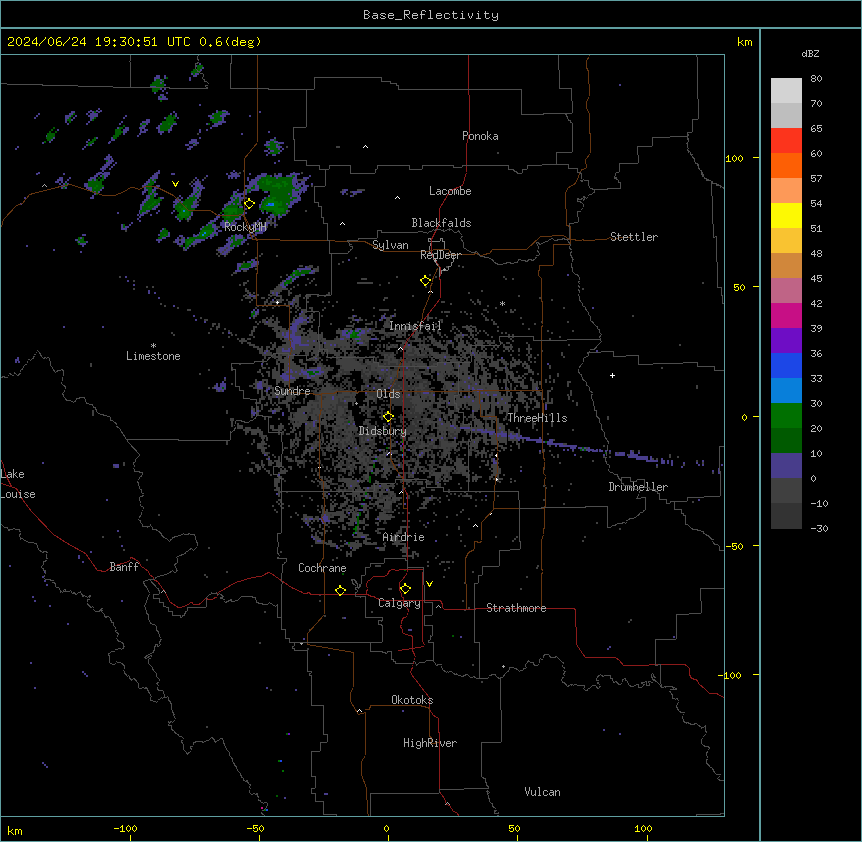The image size is (862, 842).
Task: Click the Strathmore label
Action: click(516, 608)
